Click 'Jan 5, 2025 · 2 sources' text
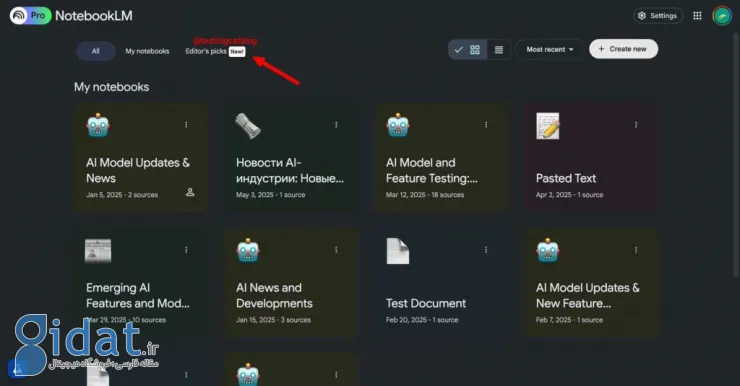 tap(122, 195)
